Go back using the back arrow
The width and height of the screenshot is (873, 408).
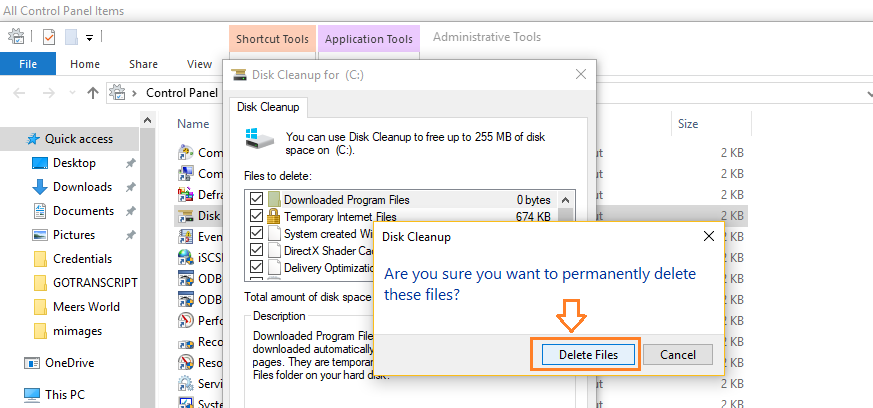point(19,93)
